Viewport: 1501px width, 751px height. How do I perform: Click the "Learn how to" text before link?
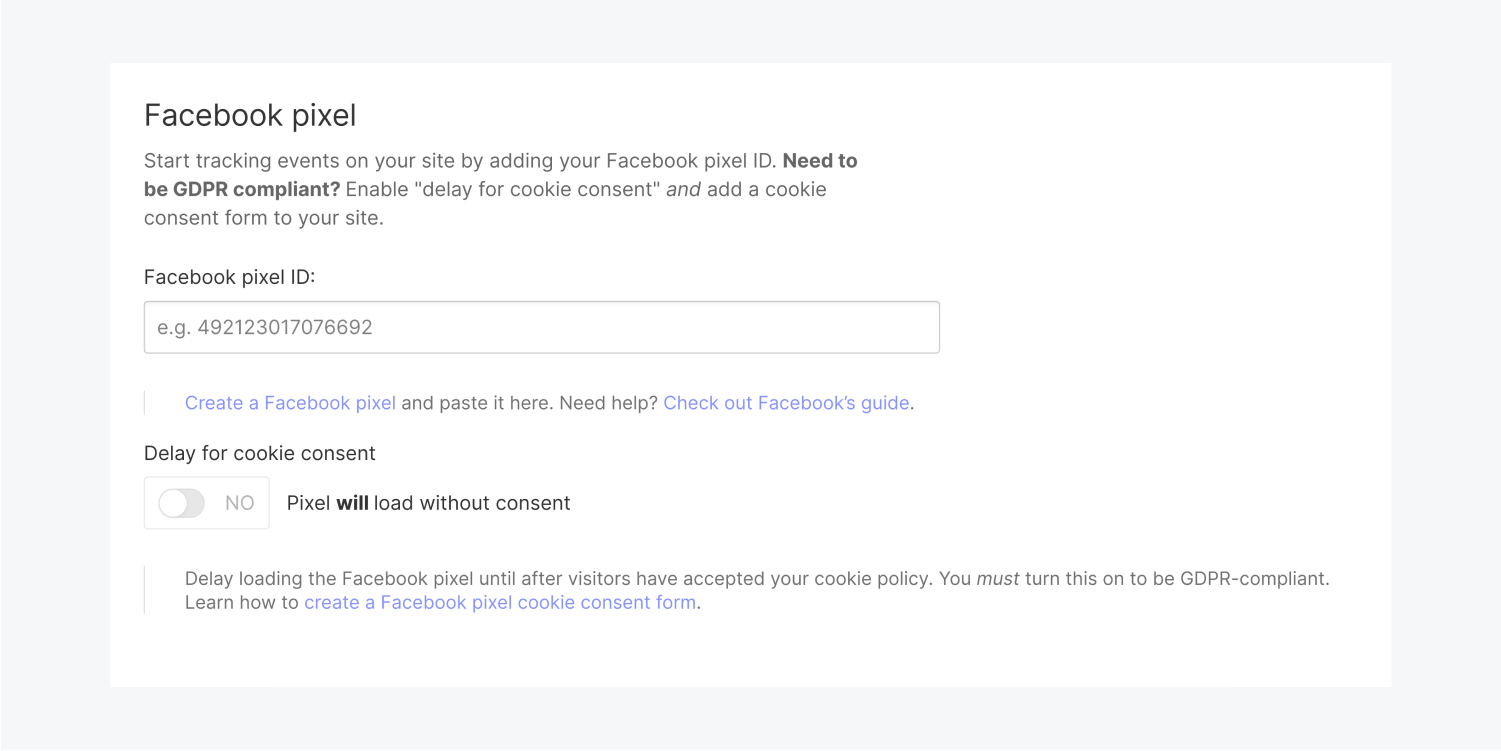(242, 603)
